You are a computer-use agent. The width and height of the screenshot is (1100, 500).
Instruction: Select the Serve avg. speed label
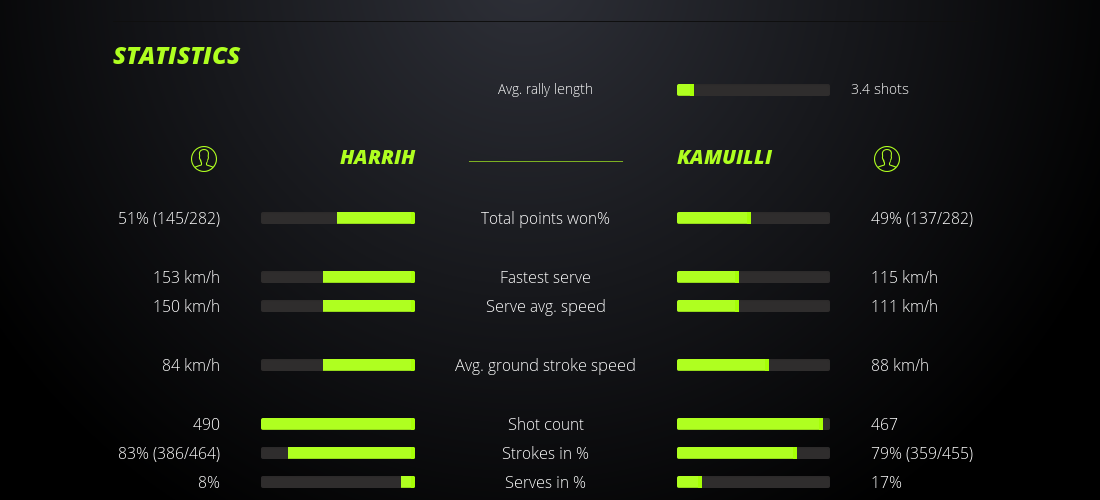[x=545, y=306]
